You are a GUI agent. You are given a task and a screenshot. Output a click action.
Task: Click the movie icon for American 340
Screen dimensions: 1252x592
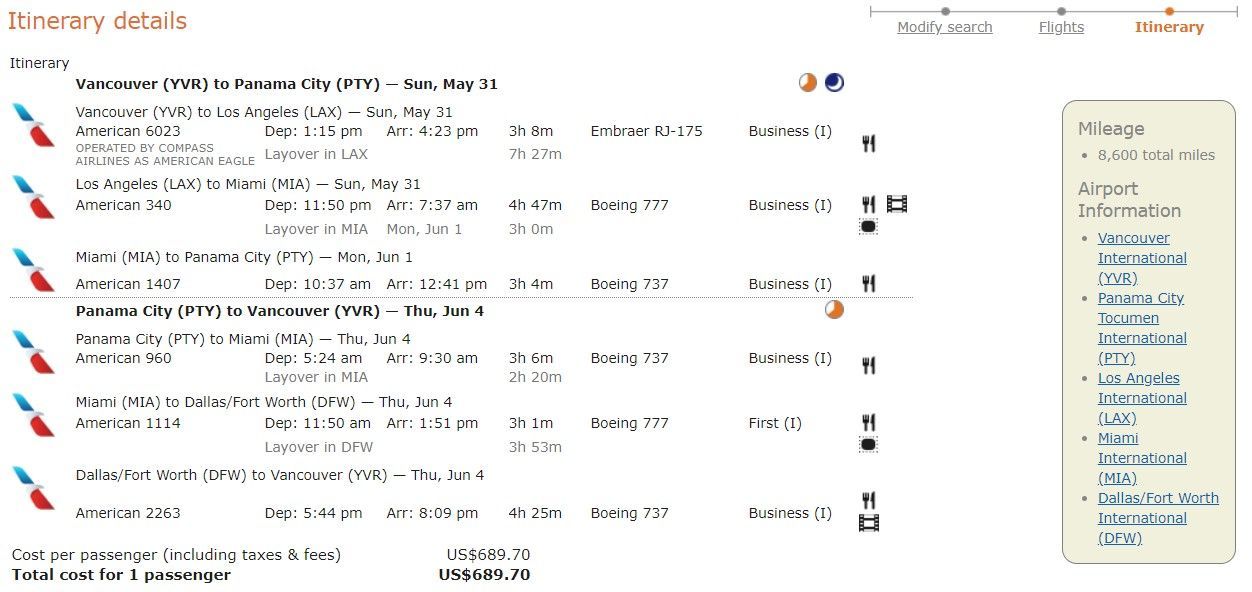pyautogui.click(x=897, y=204)
